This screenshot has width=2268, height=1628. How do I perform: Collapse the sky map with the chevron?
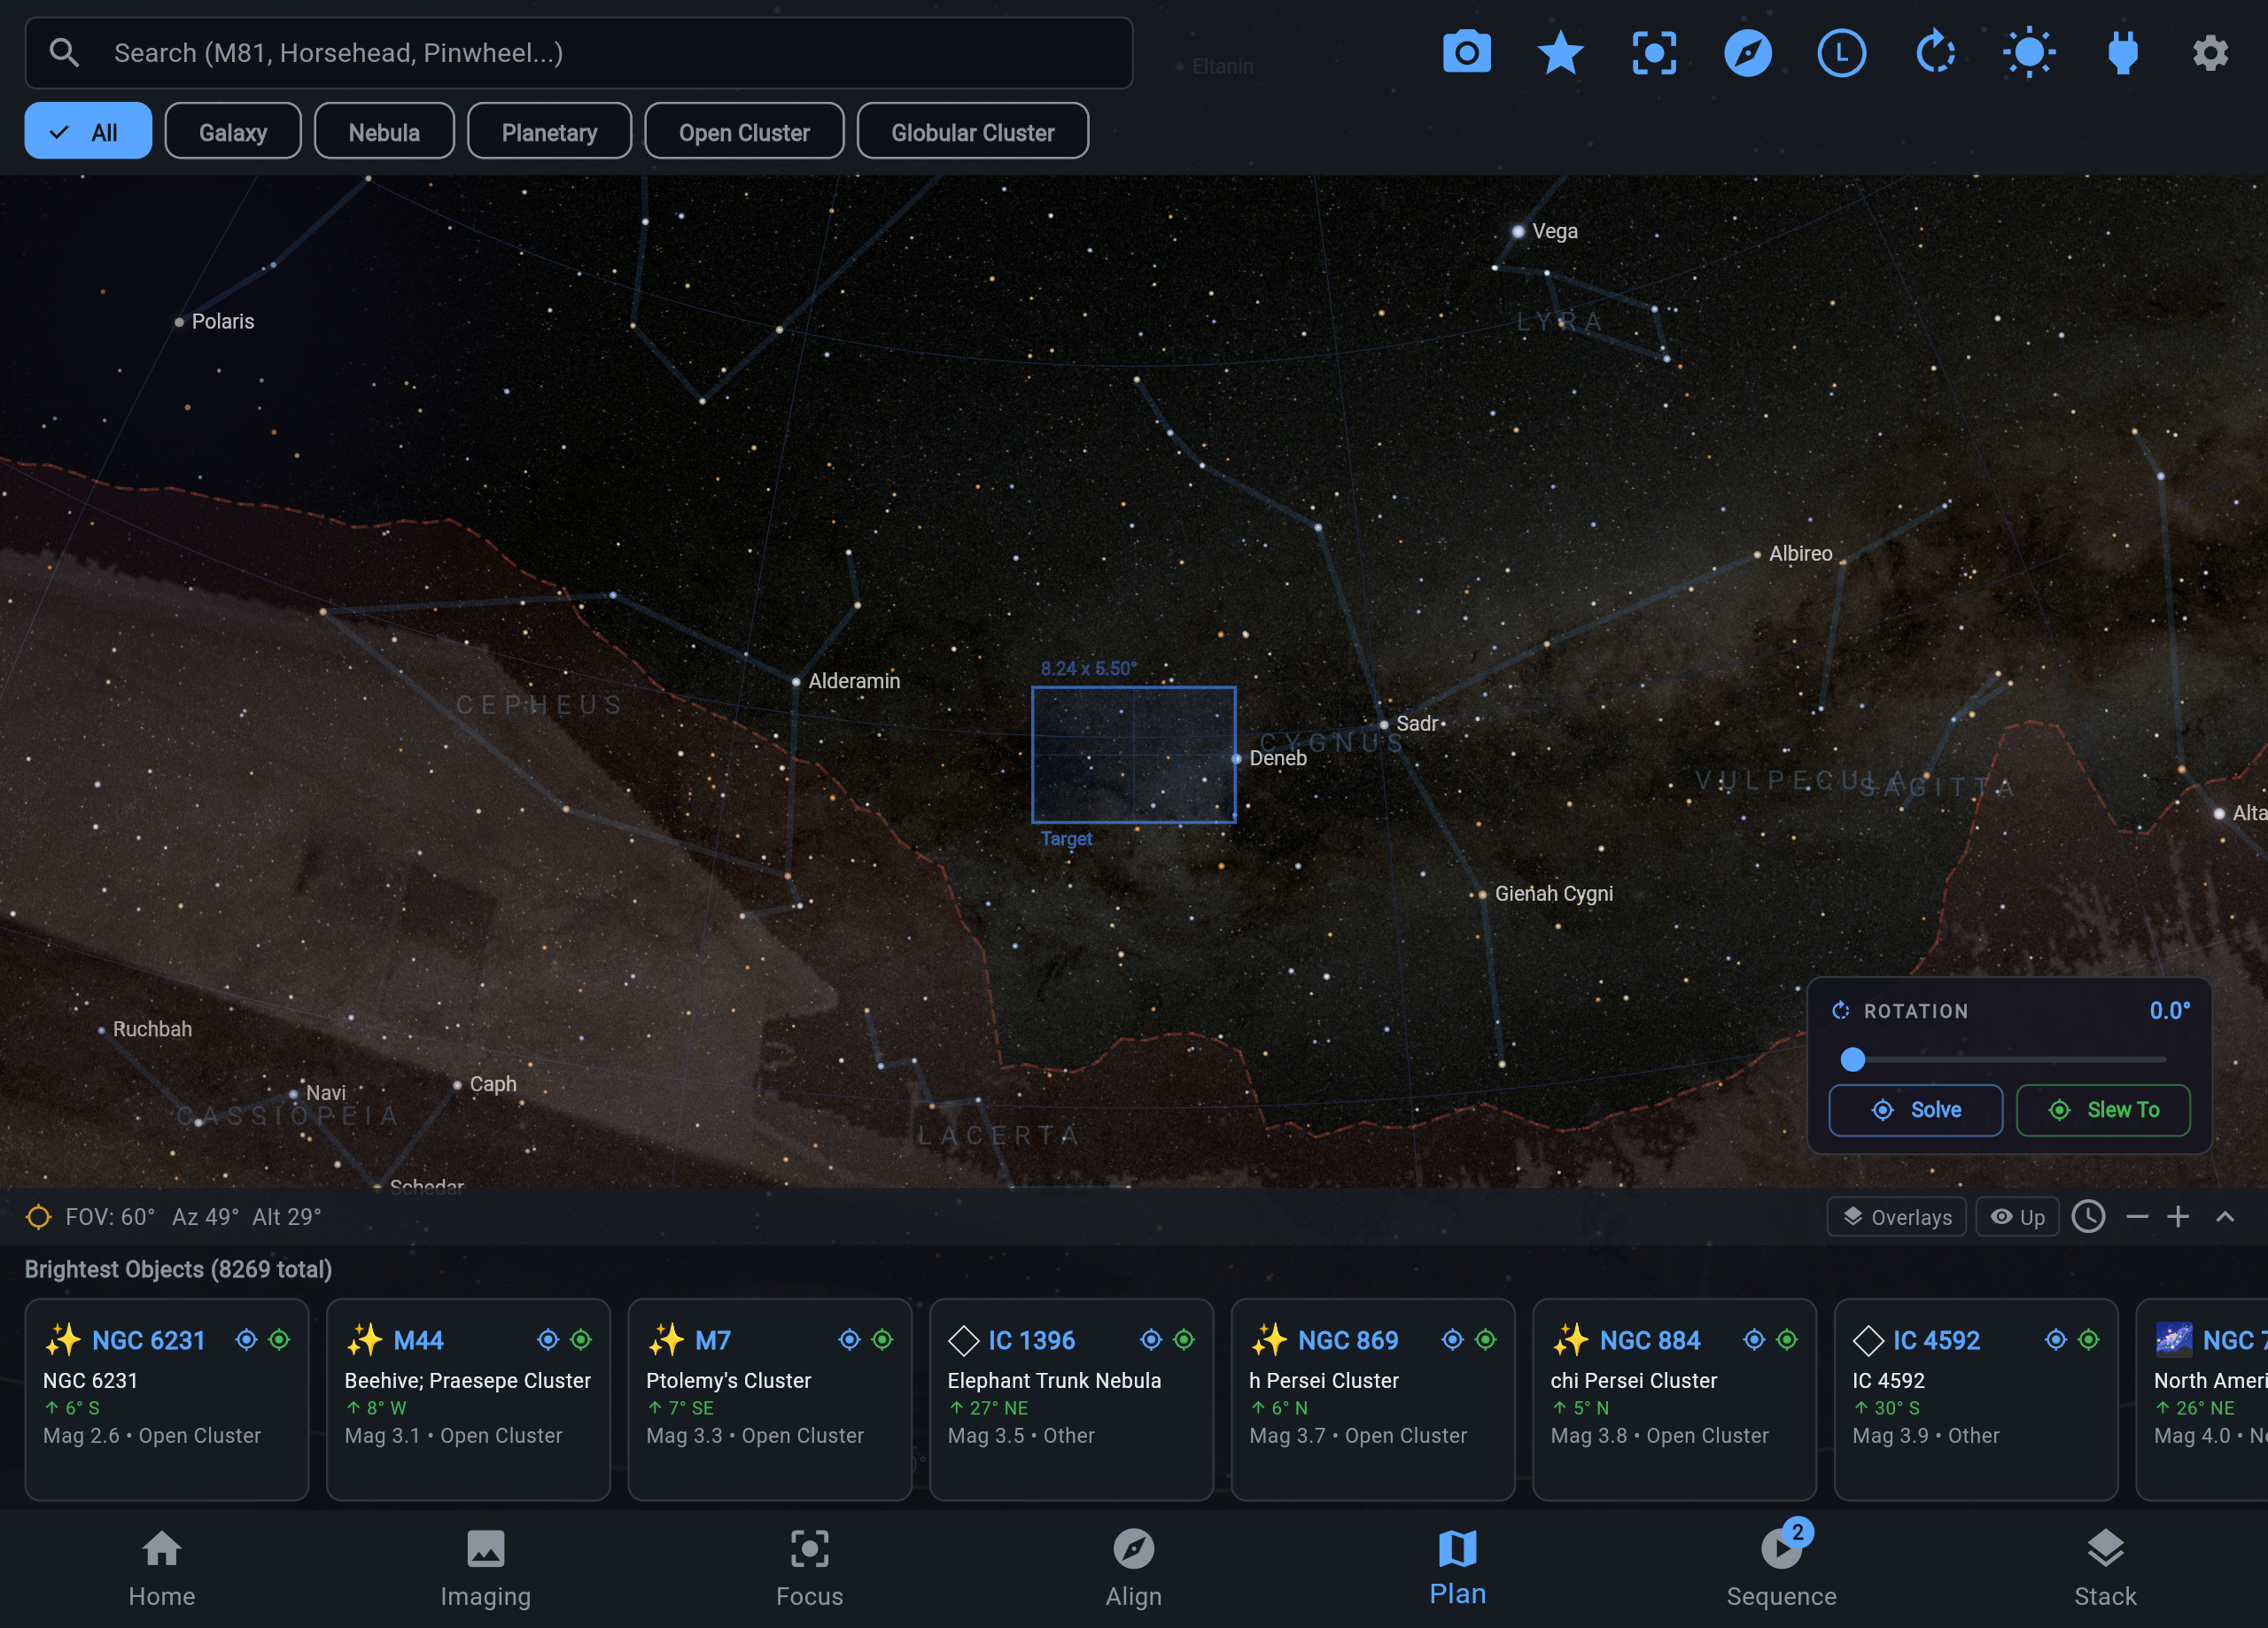click(2225, 1216)
